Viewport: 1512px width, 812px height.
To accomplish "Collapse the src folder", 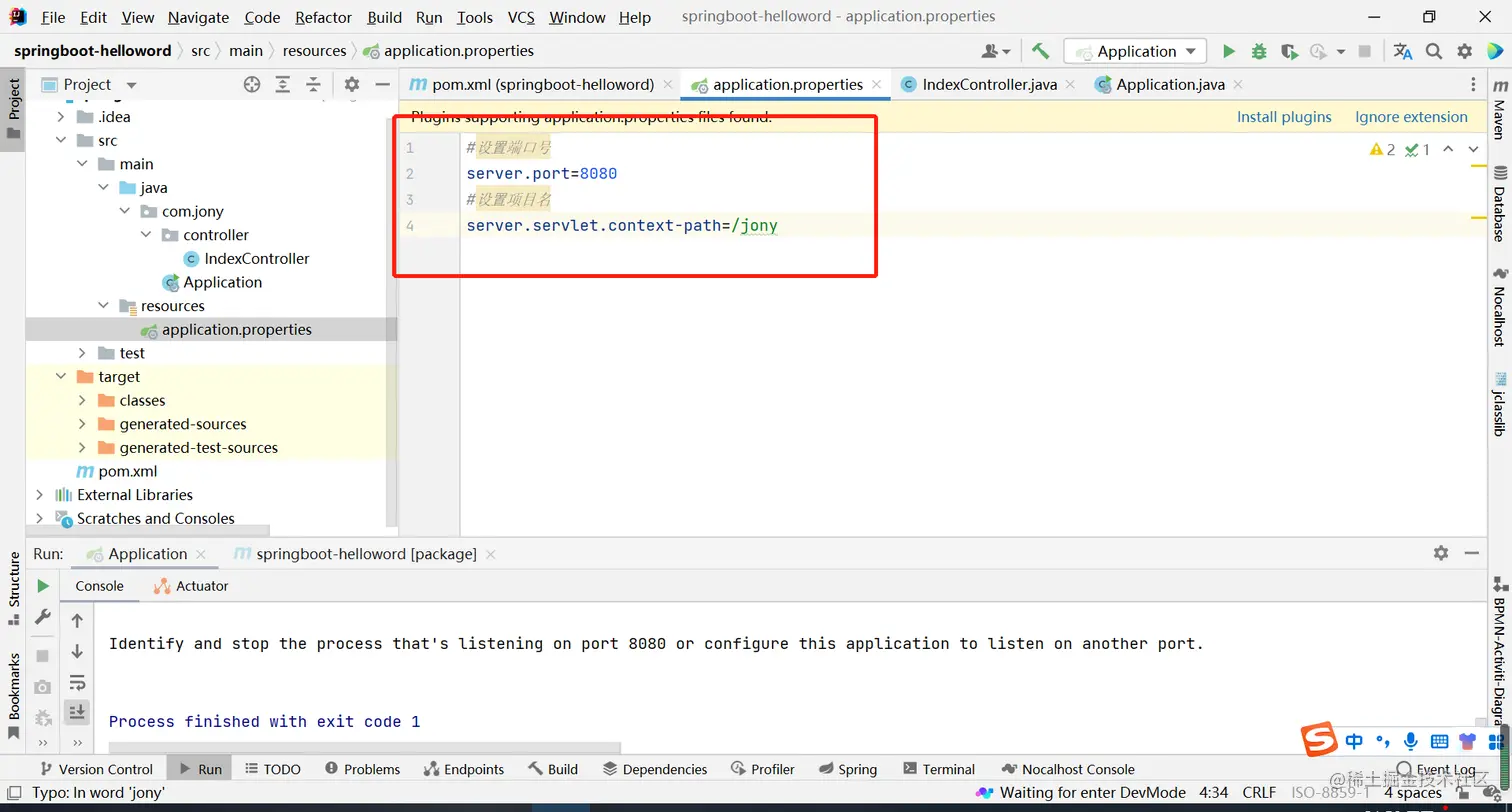I will [x=62, y=141].
